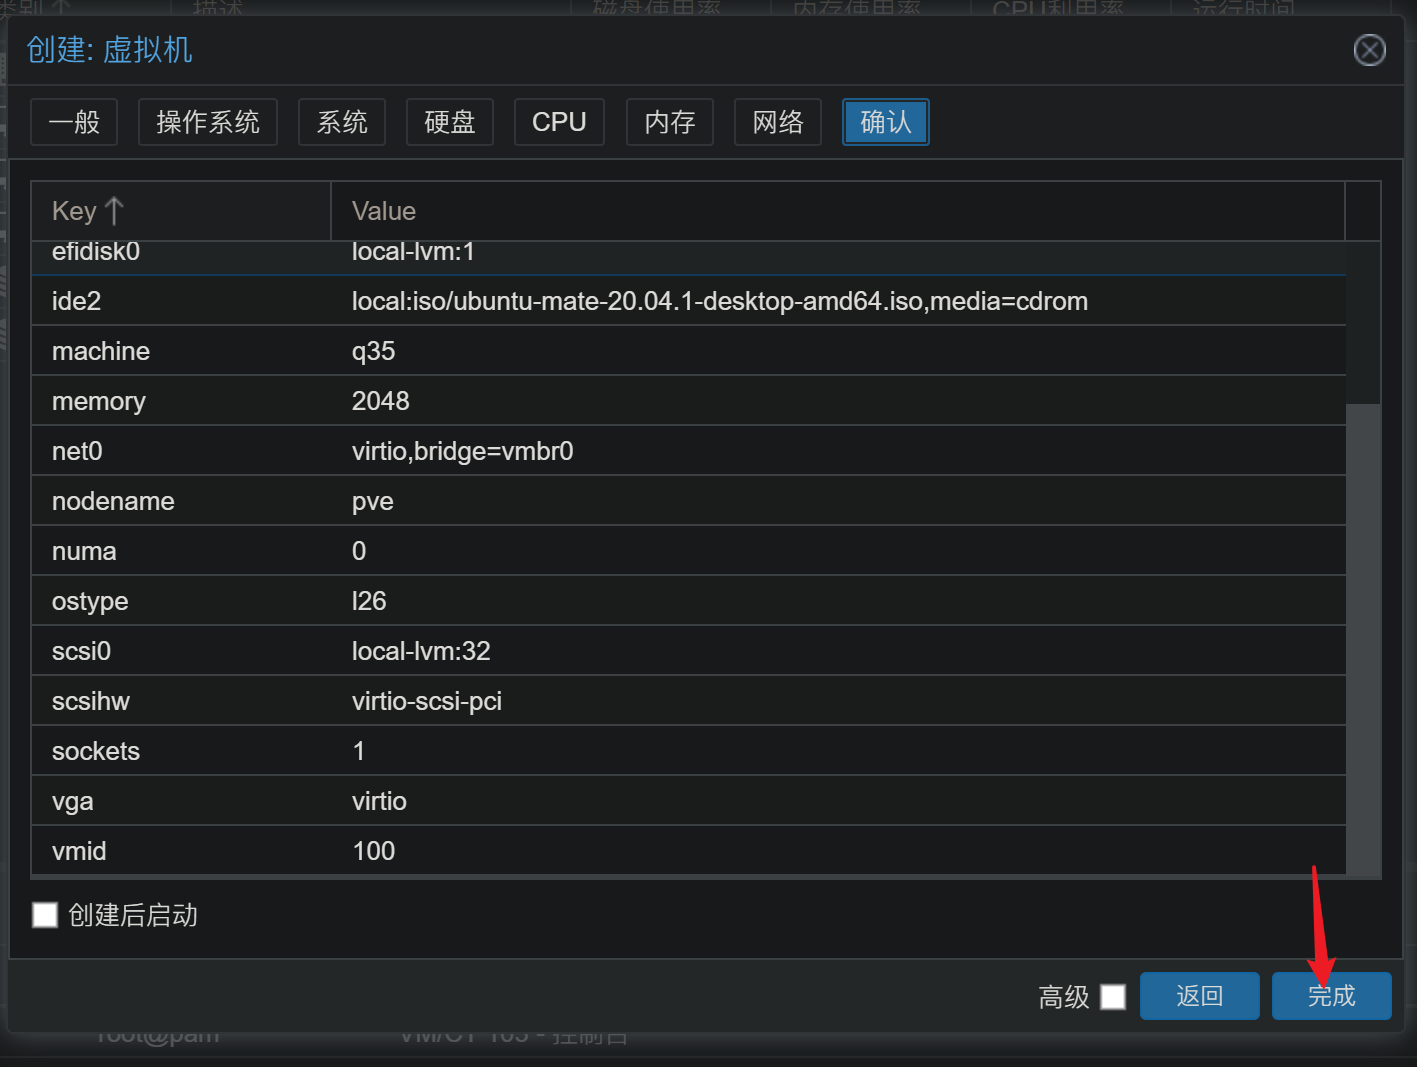Go to the 系统 tab
Screen dimensions: 1417x1067
click(x=342, y=122)
